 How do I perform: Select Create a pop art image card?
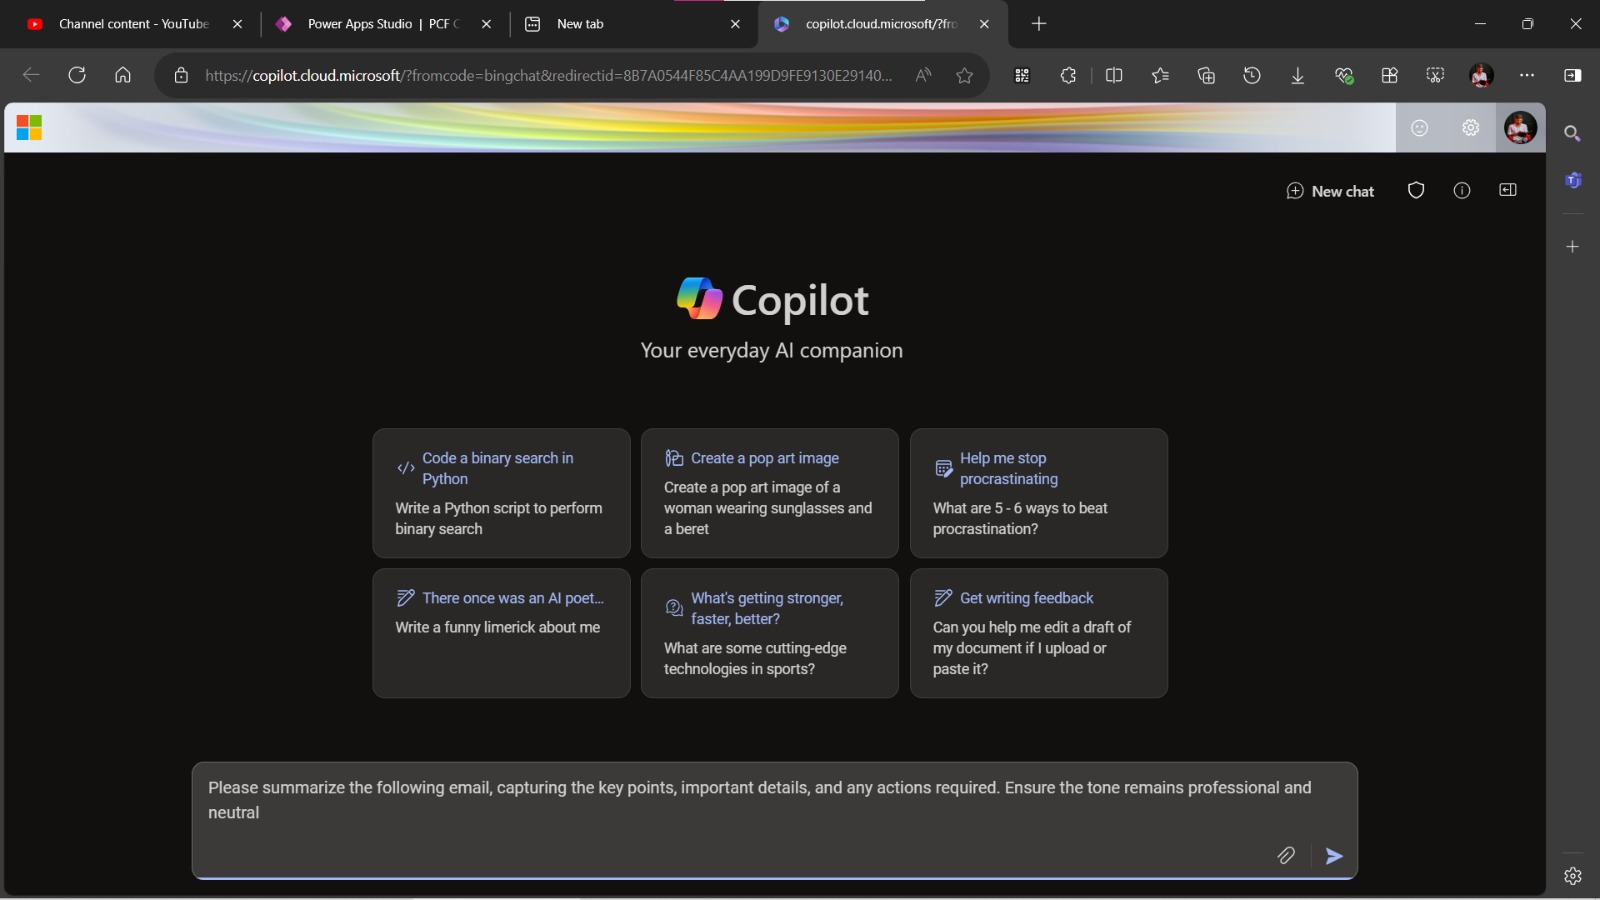click(770, 493)
